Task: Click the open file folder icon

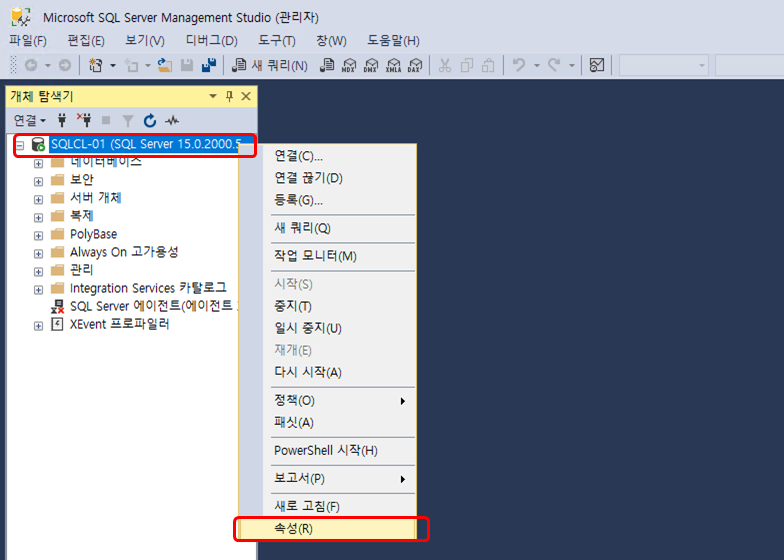Action: (x=165, y=65)
